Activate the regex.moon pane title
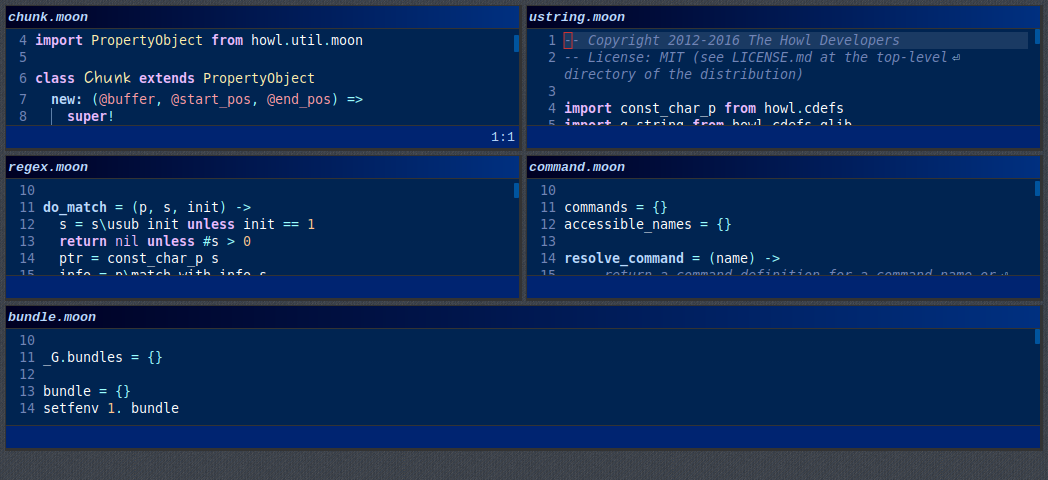The image size is (1048, 480). [x=263, y=167]
